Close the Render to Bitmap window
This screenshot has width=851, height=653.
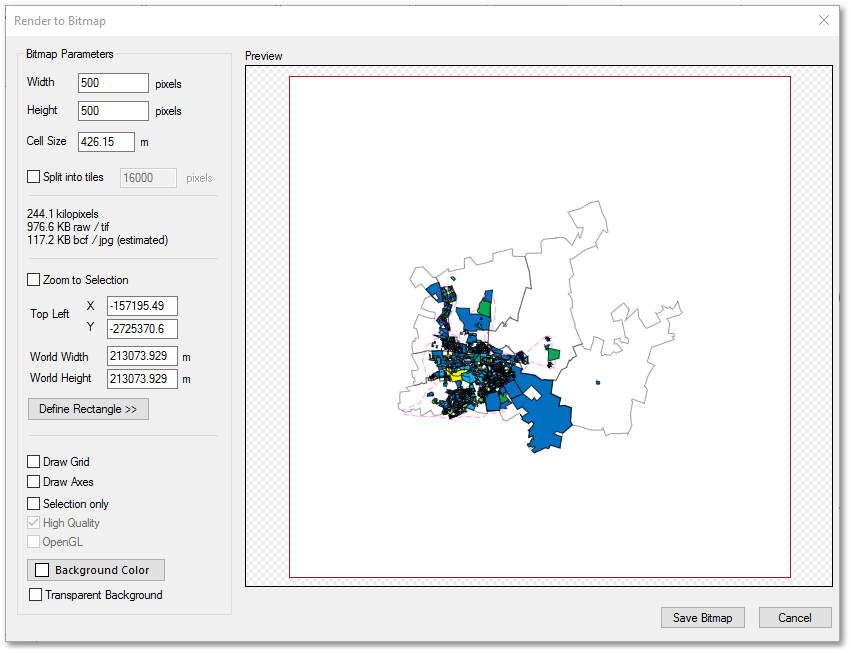[x=824, y=20]
